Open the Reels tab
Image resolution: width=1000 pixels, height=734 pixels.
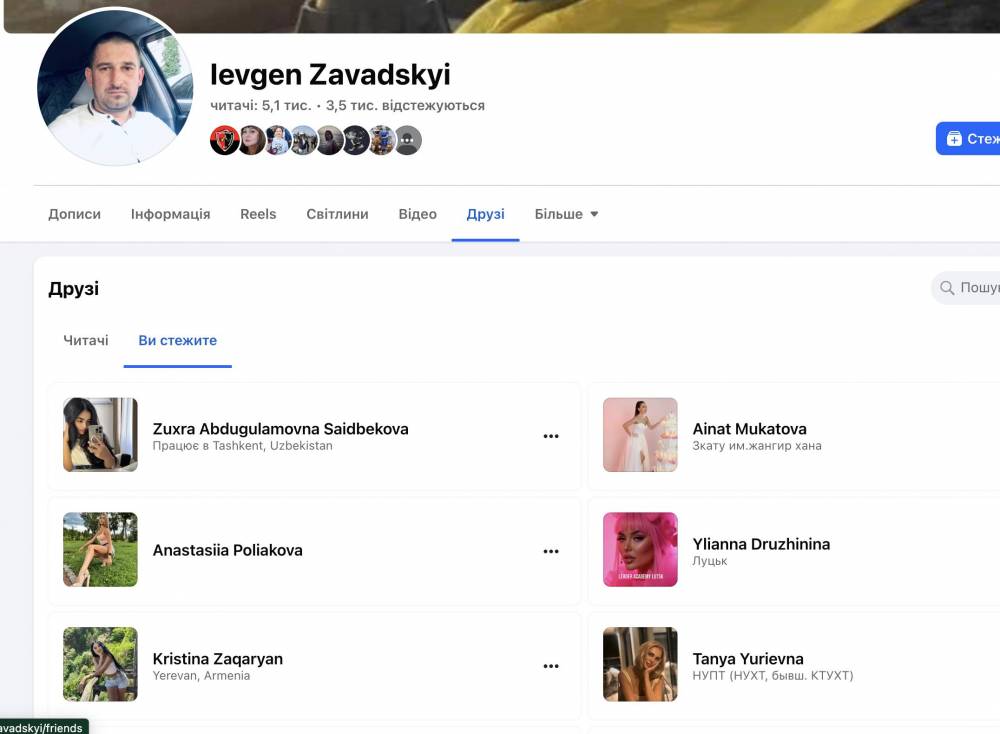coord(258,214)
